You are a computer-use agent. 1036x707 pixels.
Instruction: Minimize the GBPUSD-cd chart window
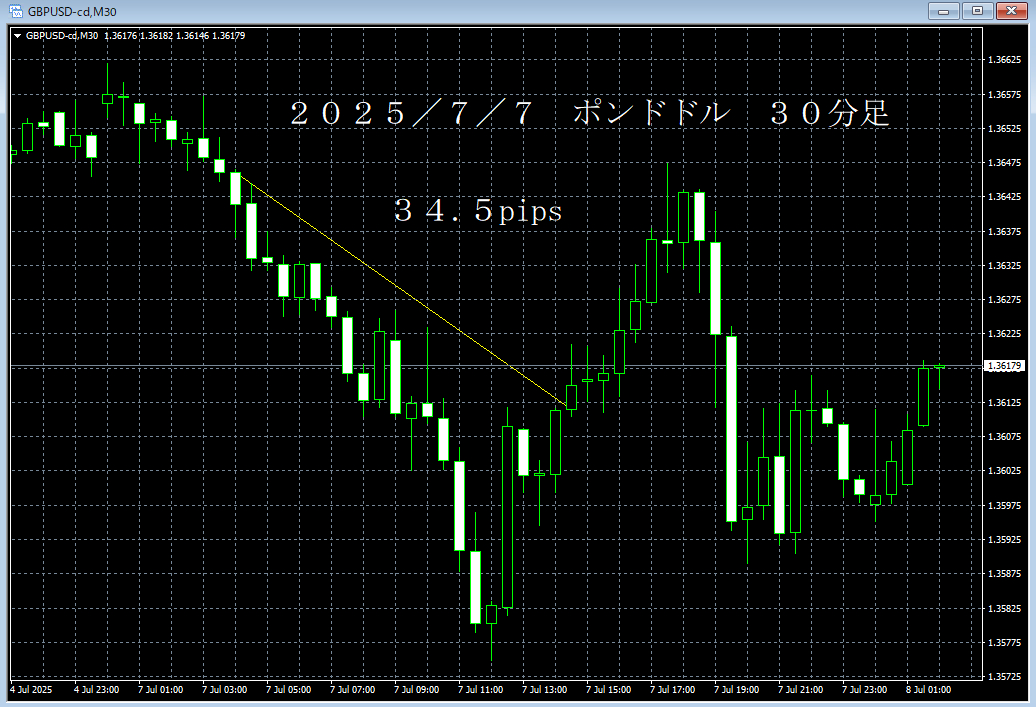pyautogui.click(x=944, y=11)
